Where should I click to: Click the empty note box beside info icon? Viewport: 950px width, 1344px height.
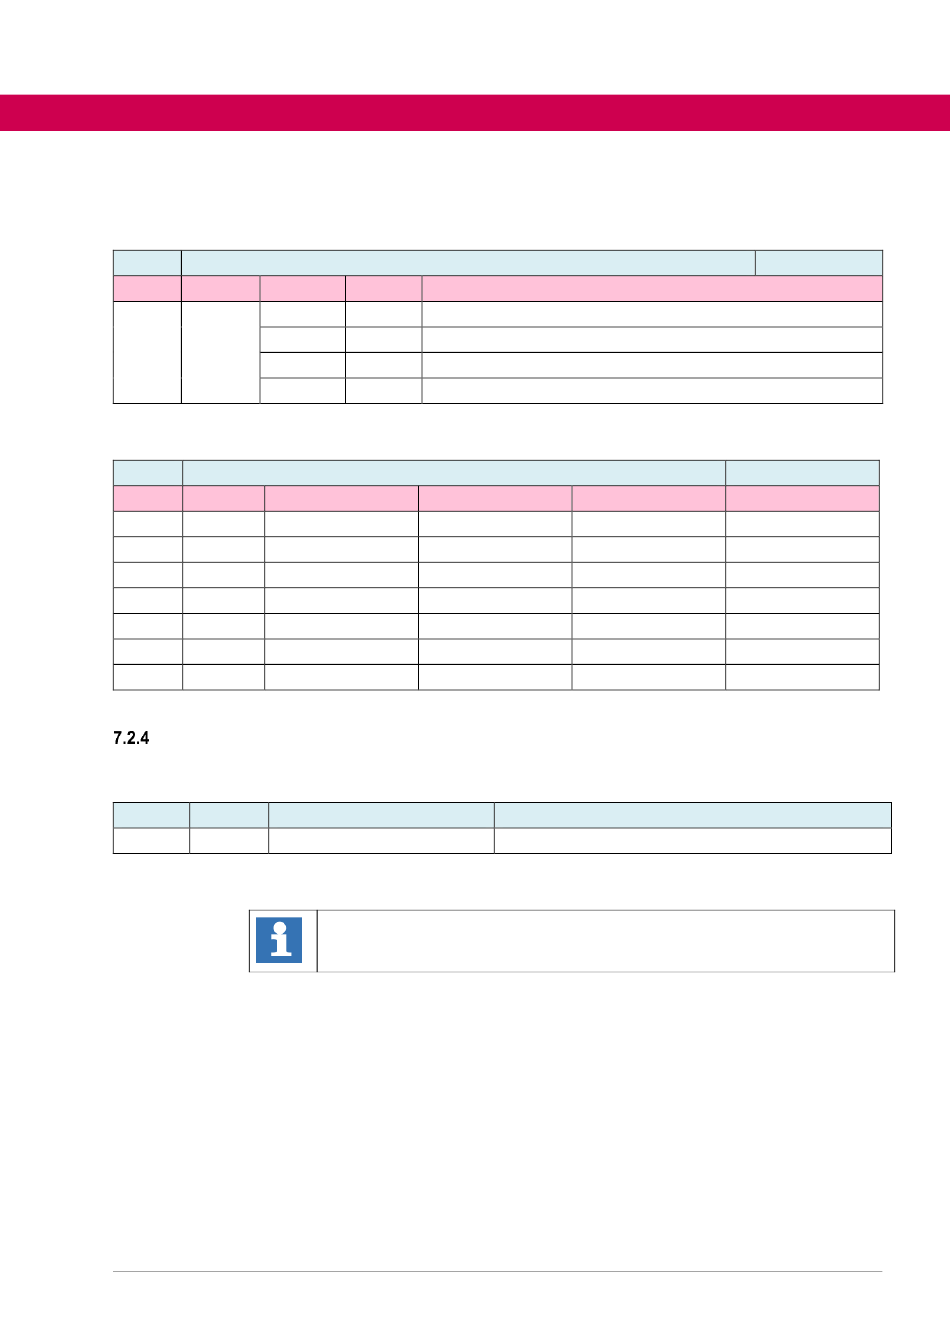tap(605, 940)
